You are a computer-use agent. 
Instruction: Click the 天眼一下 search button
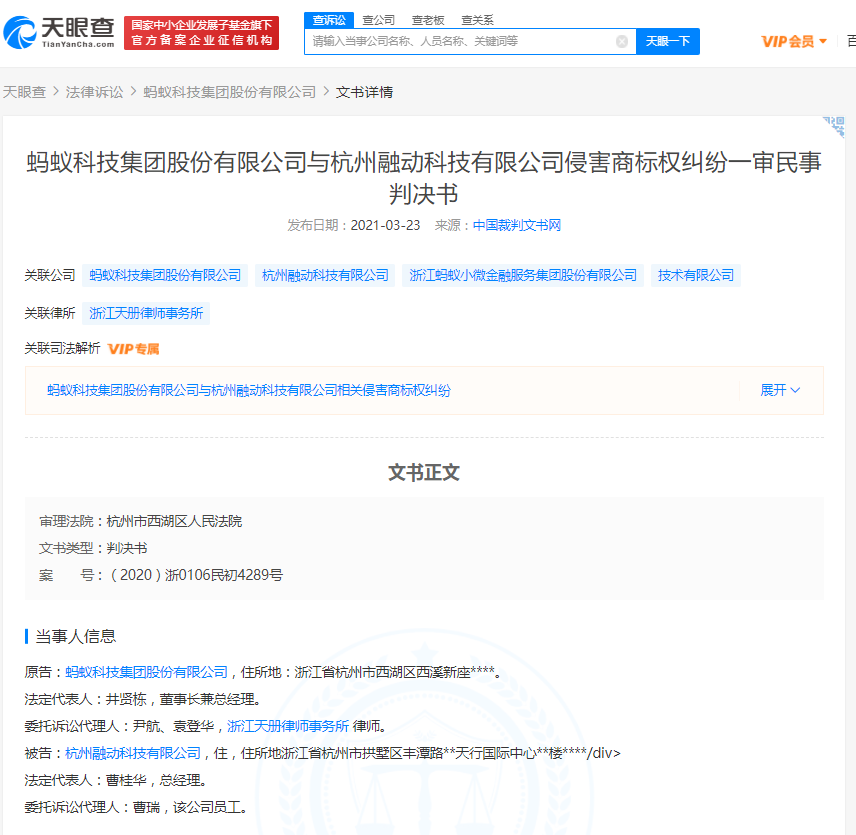[x=668, y=41]
